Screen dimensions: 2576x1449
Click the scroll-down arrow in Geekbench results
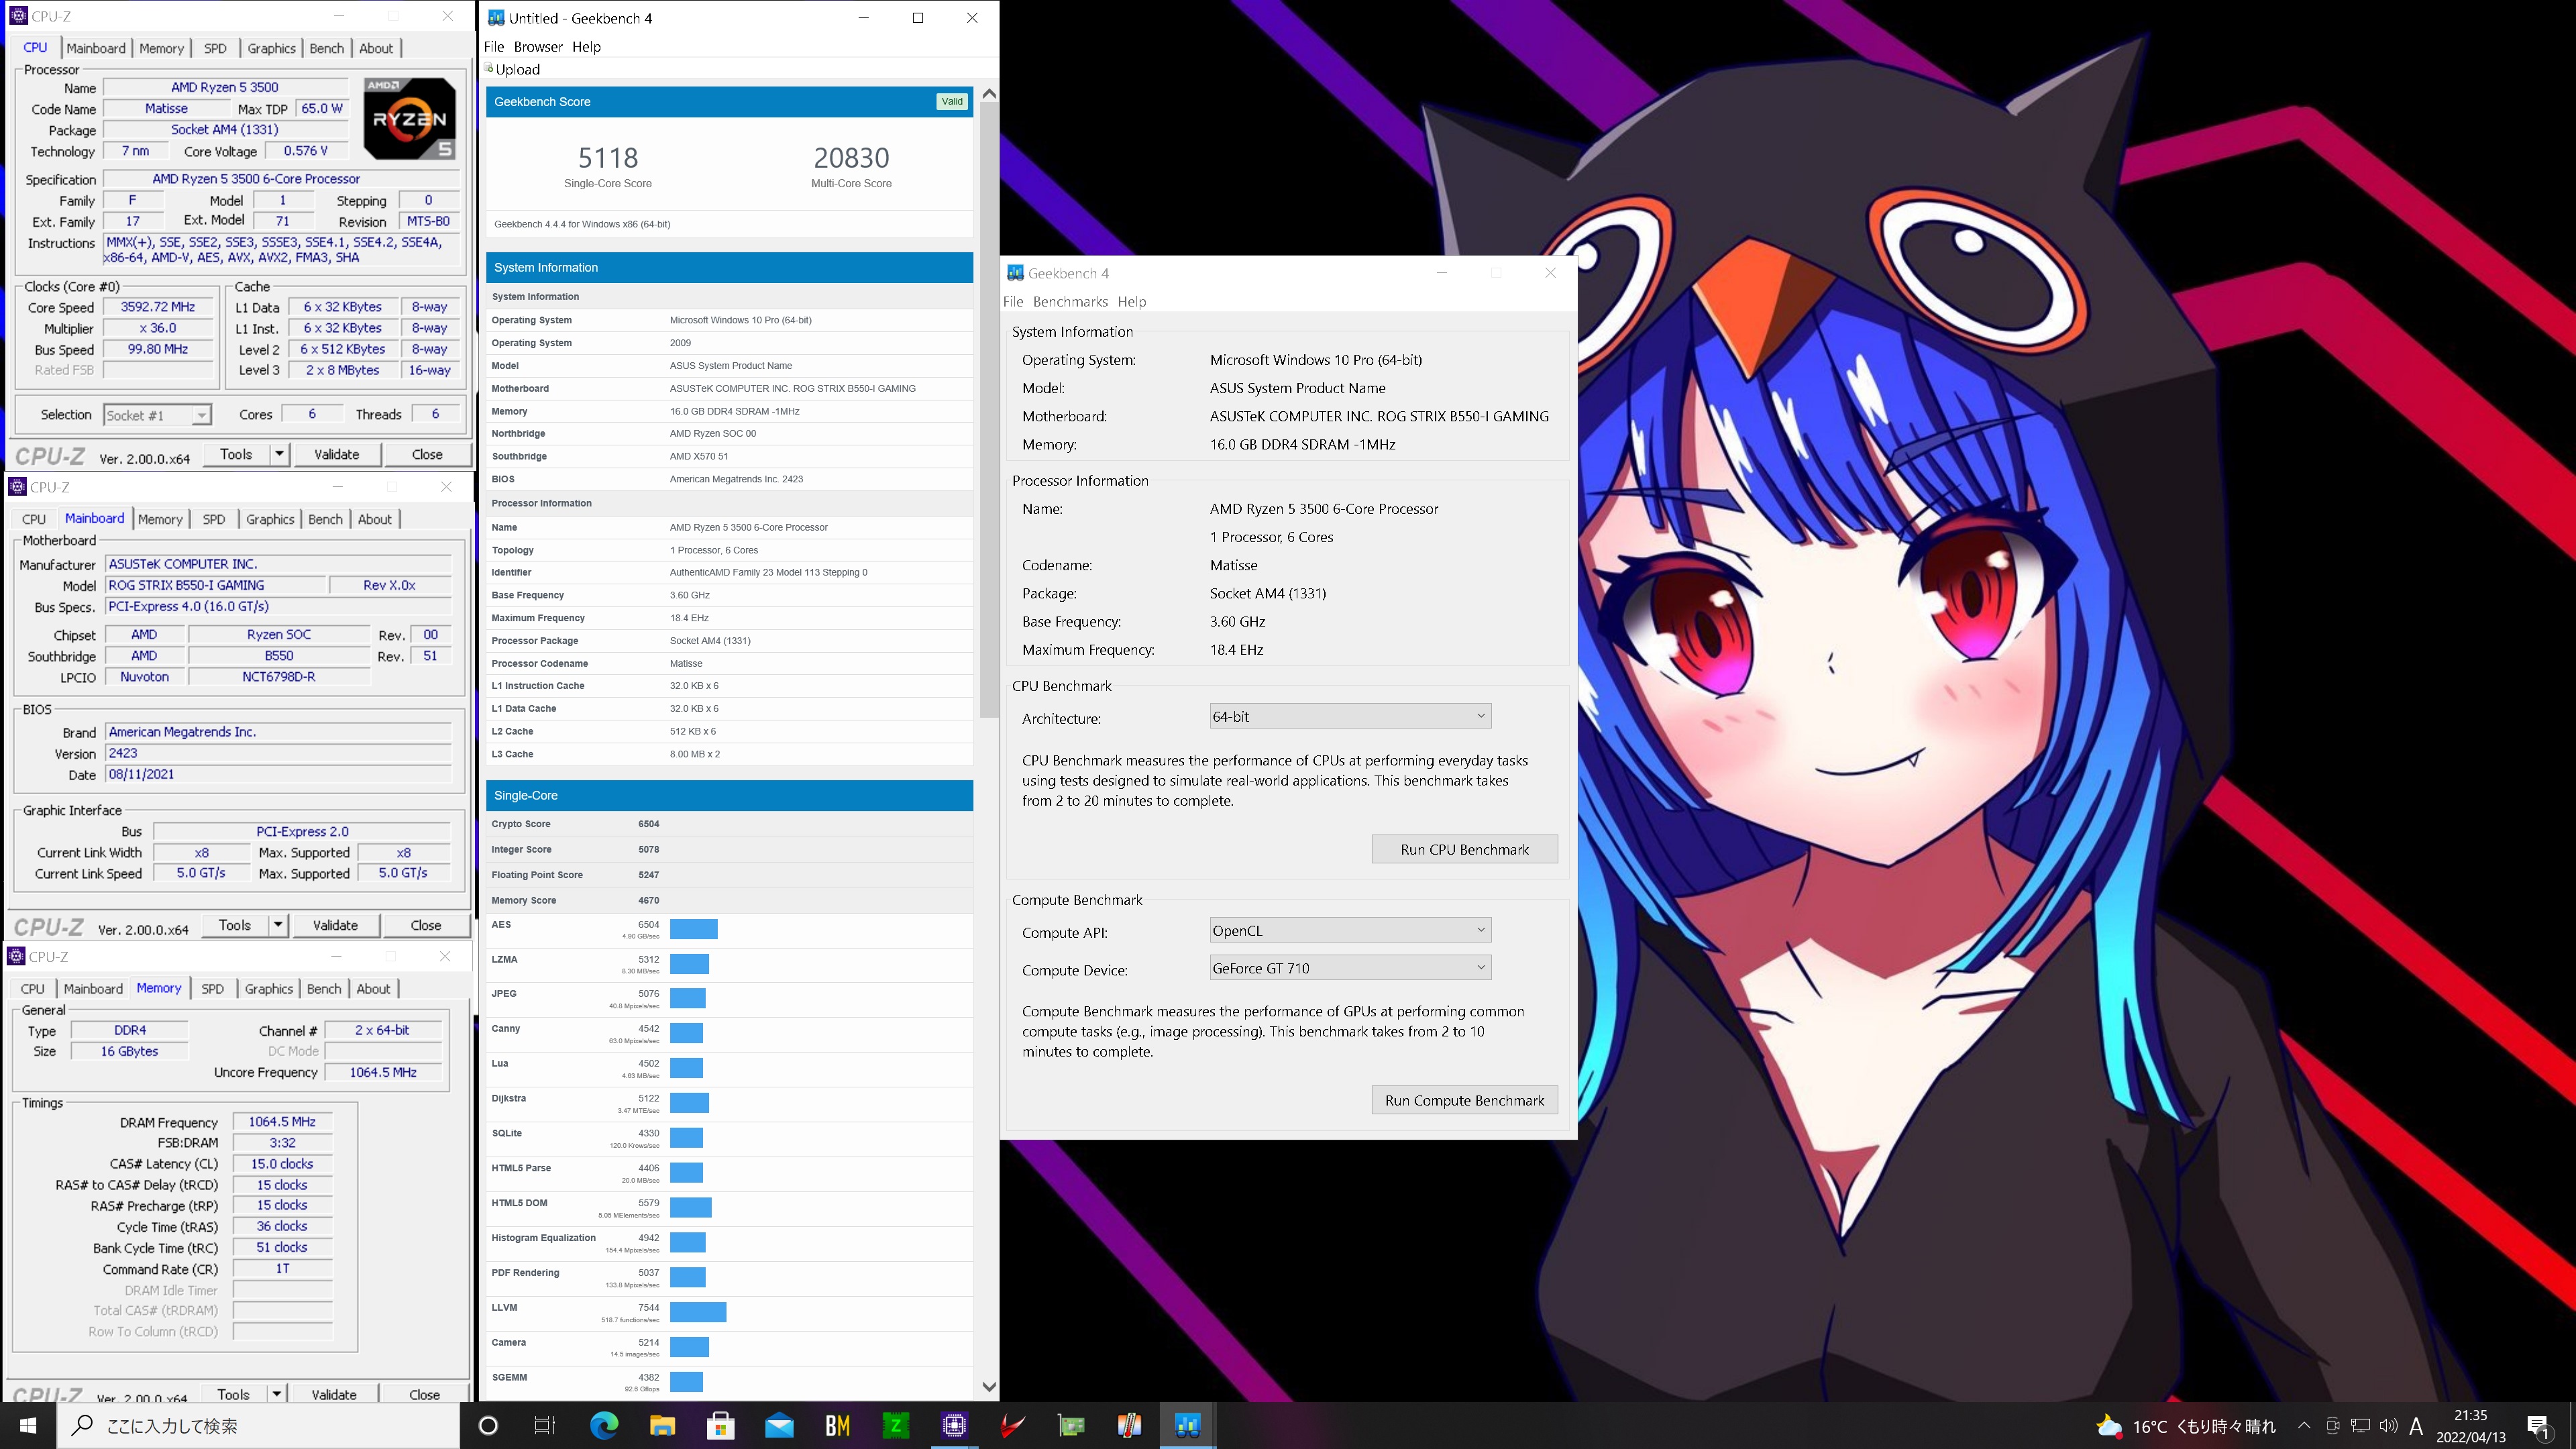tap(989, 1387)
